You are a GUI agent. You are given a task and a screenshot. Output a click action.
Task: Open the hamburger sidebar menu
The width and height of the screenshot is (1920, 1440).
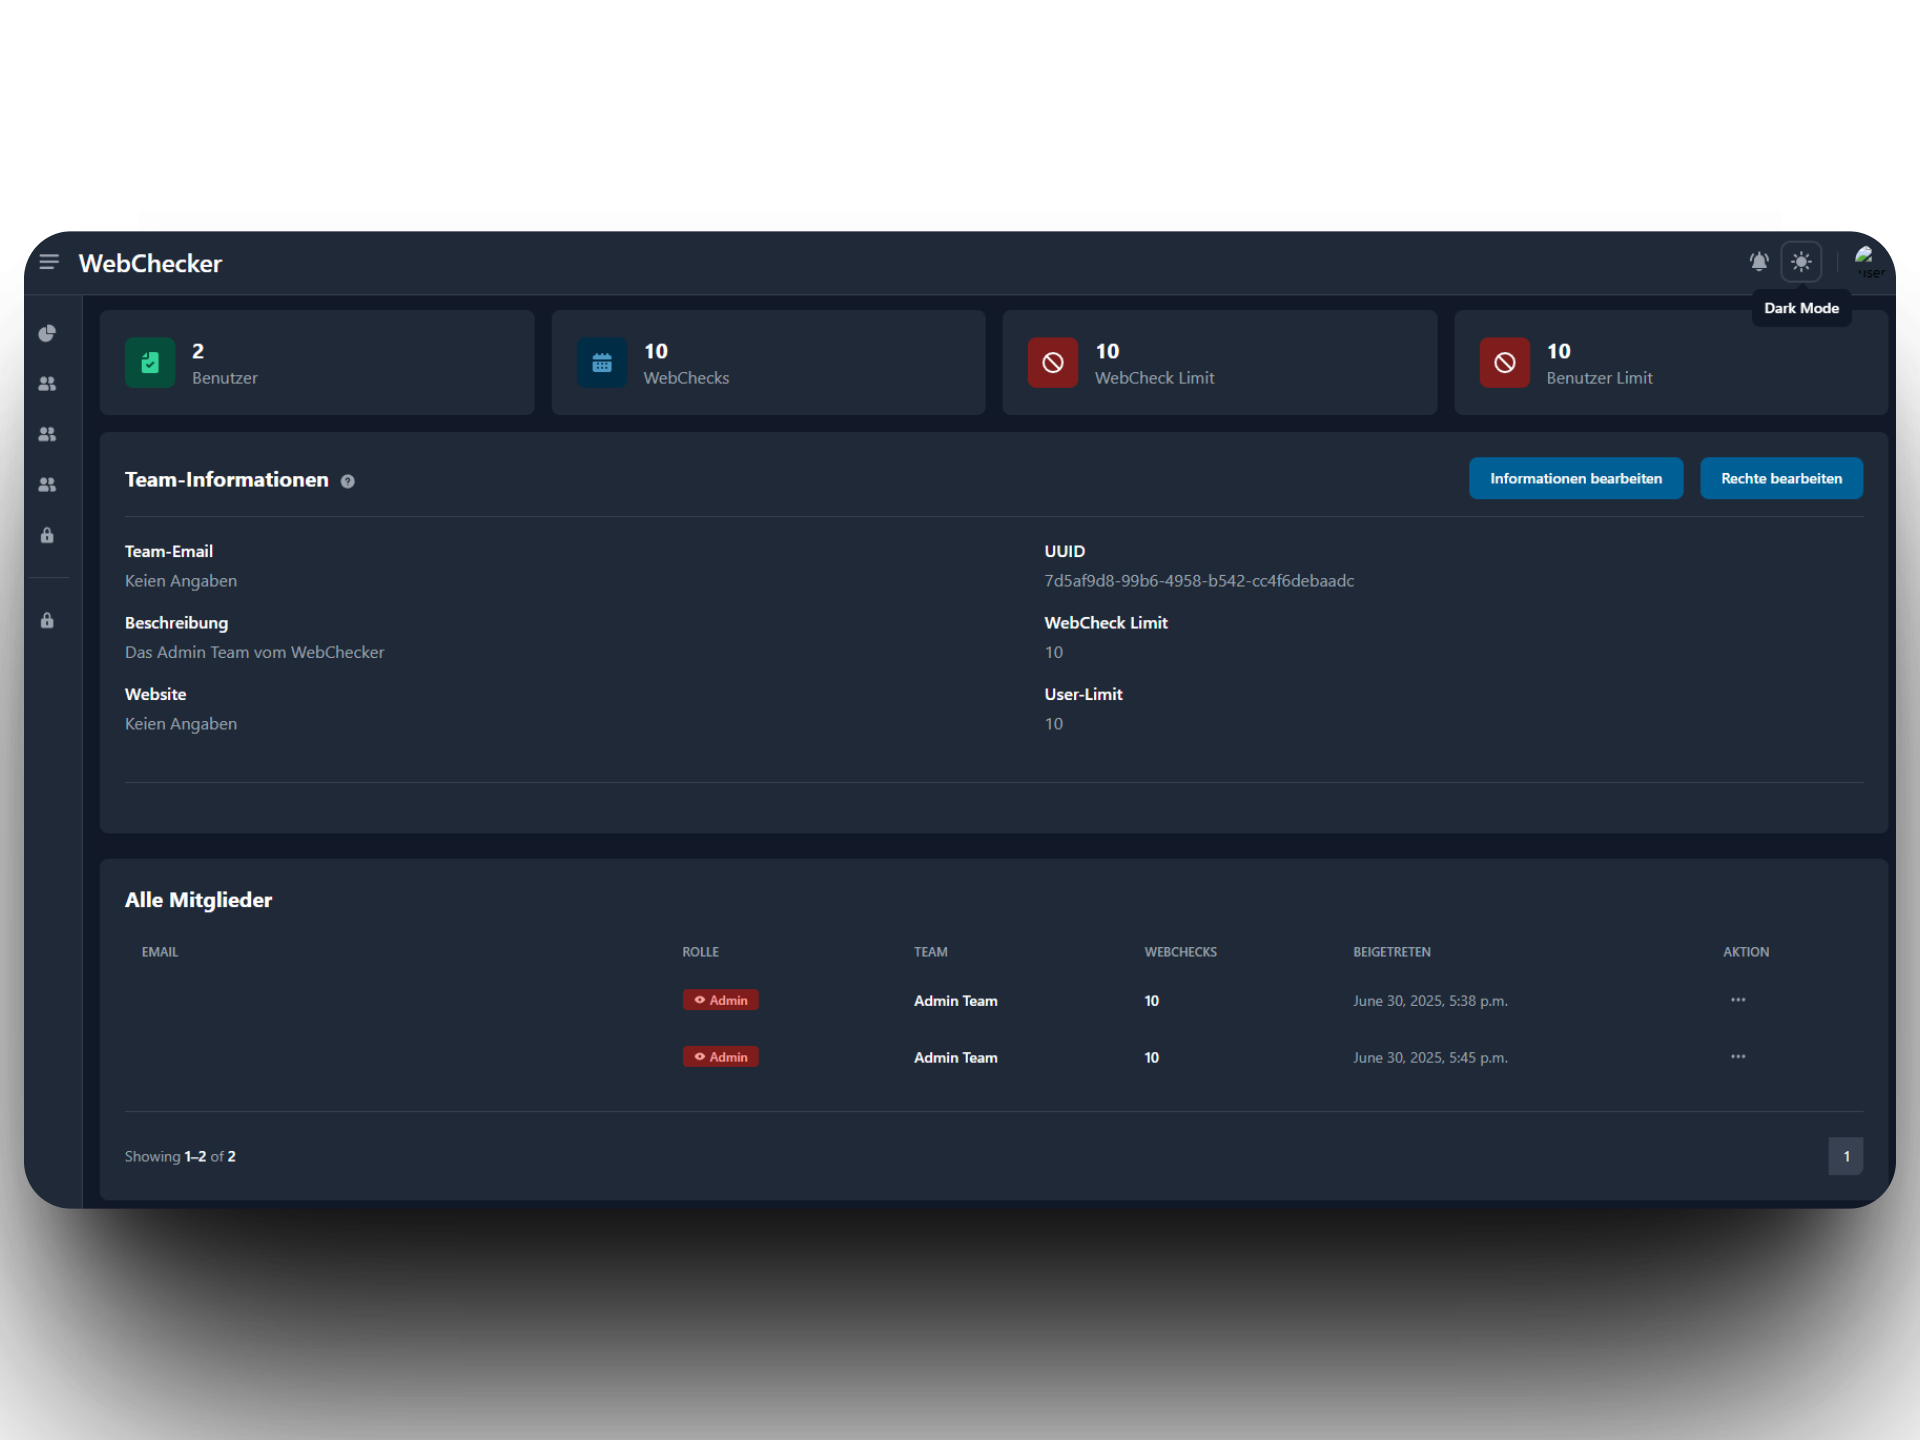click(48, 262)
